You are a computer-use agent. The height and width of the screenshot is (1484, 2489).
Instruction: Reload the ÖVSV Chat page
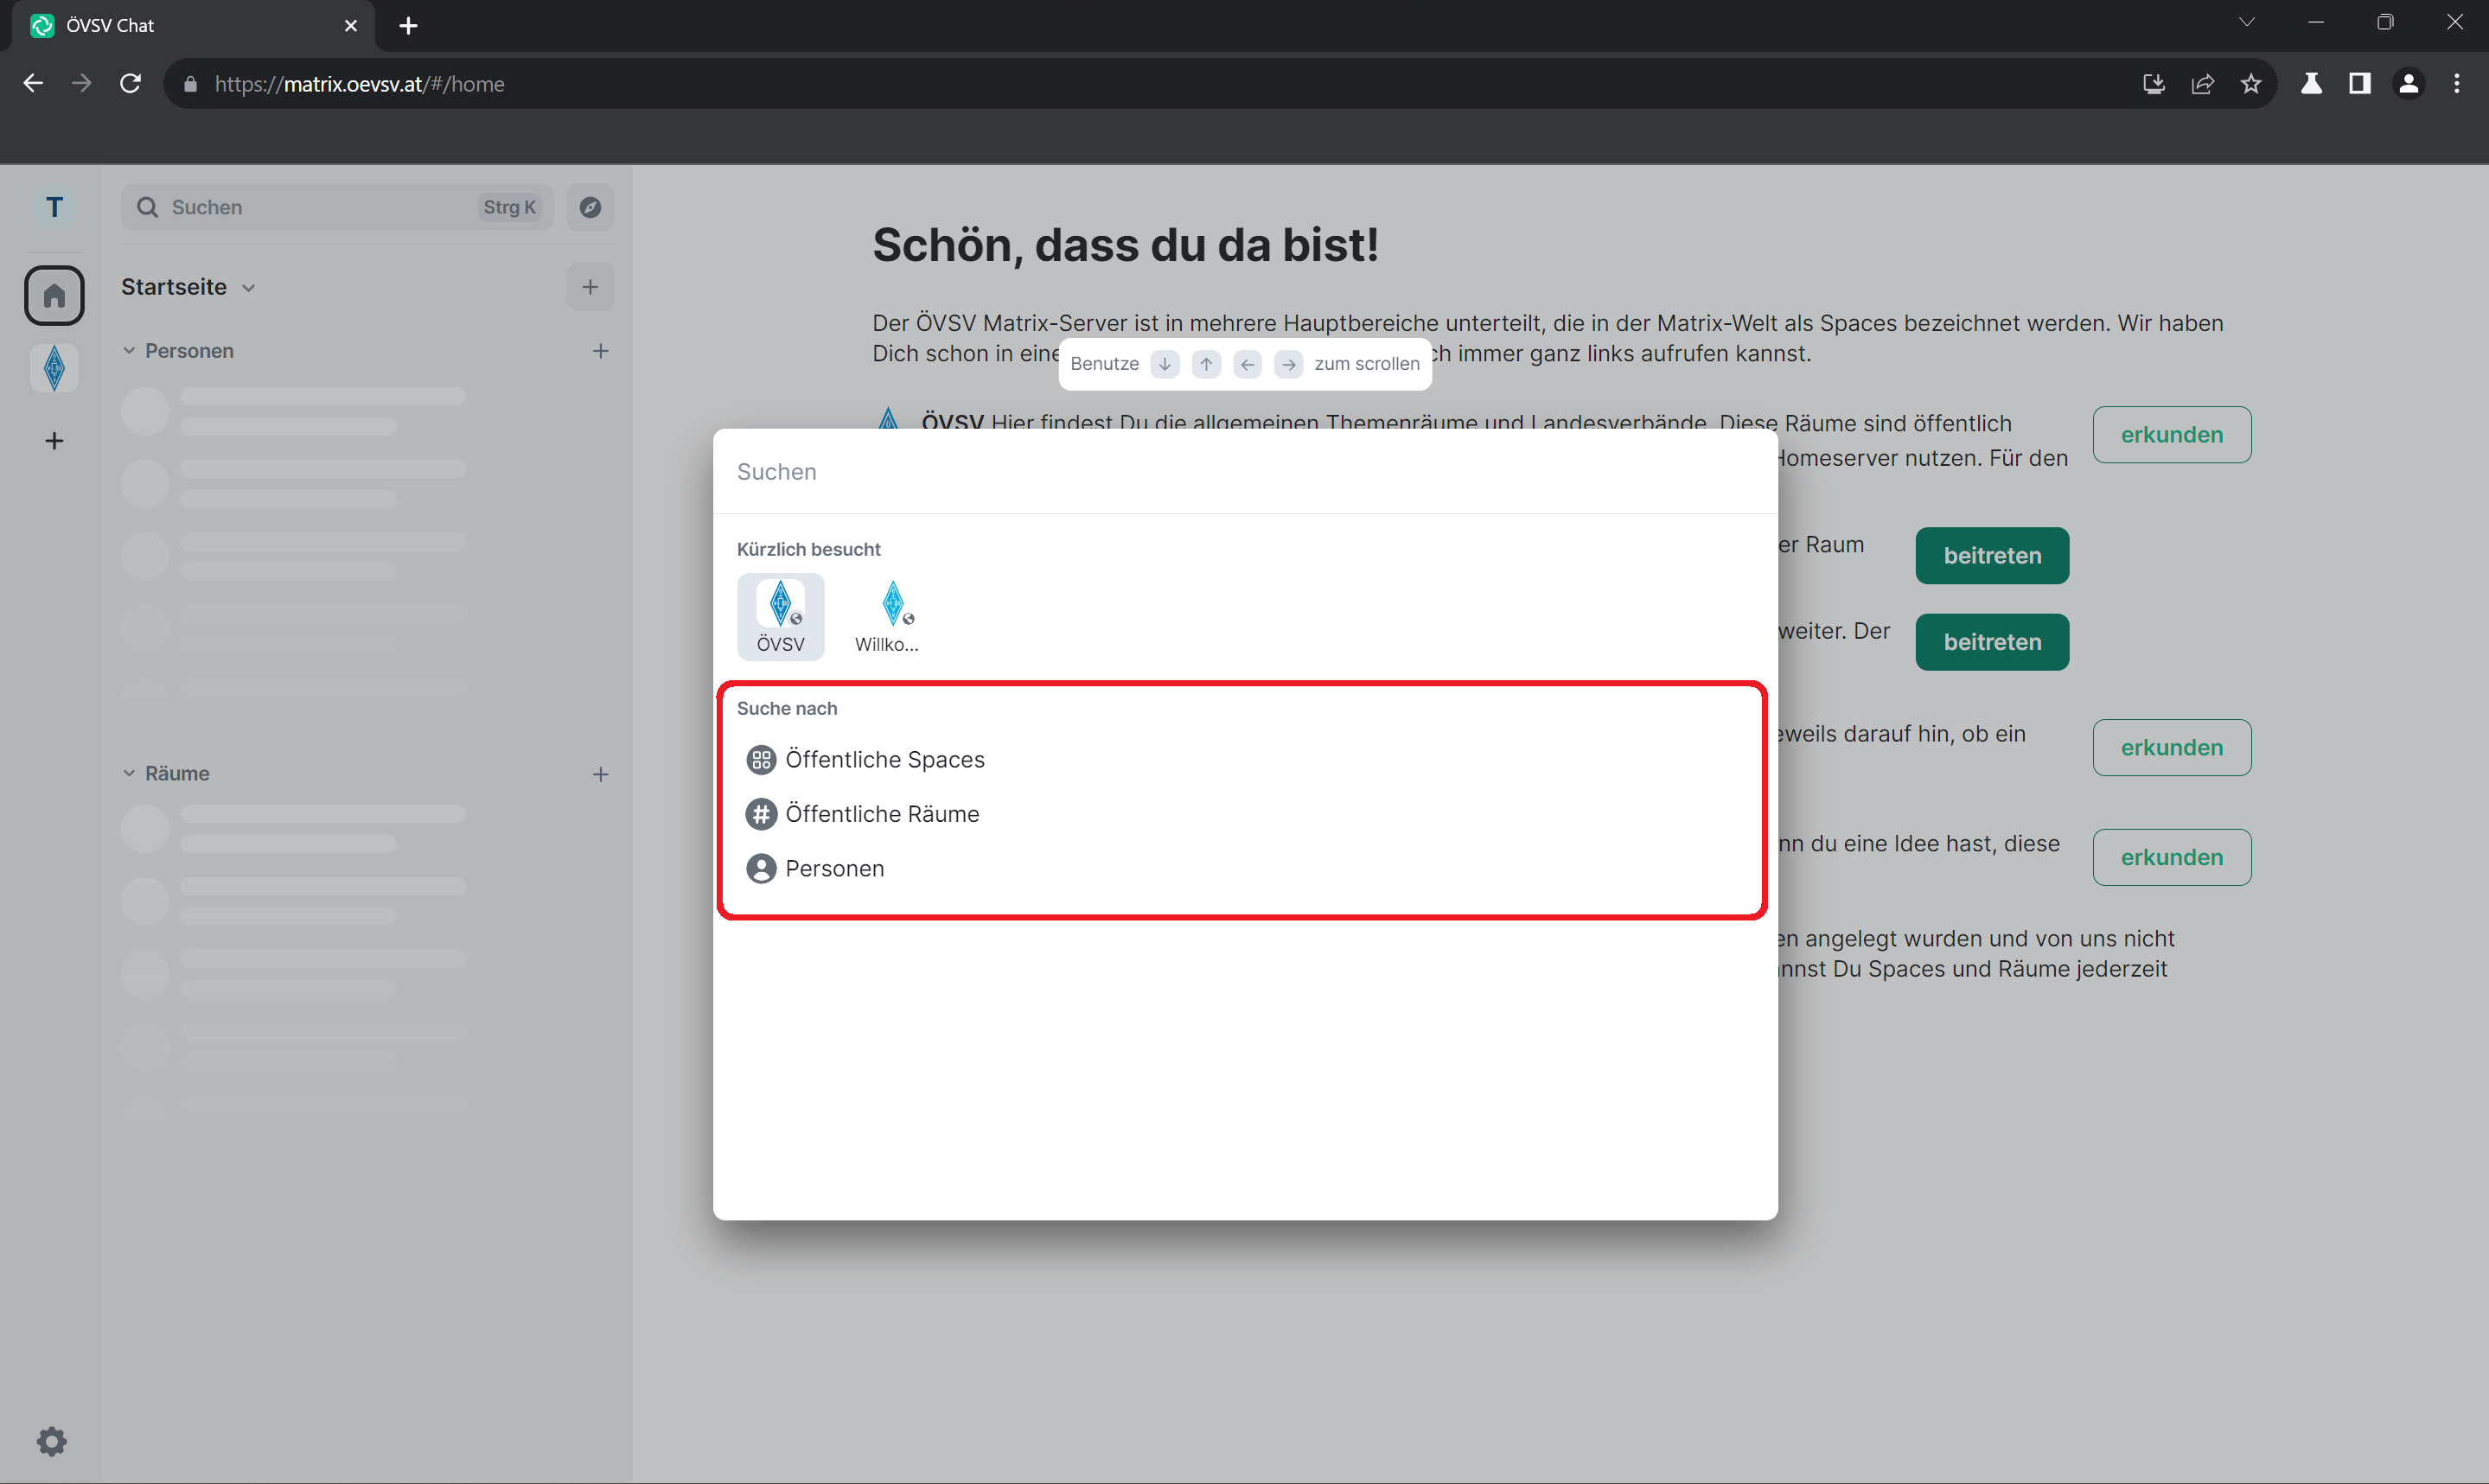[131, 84]
